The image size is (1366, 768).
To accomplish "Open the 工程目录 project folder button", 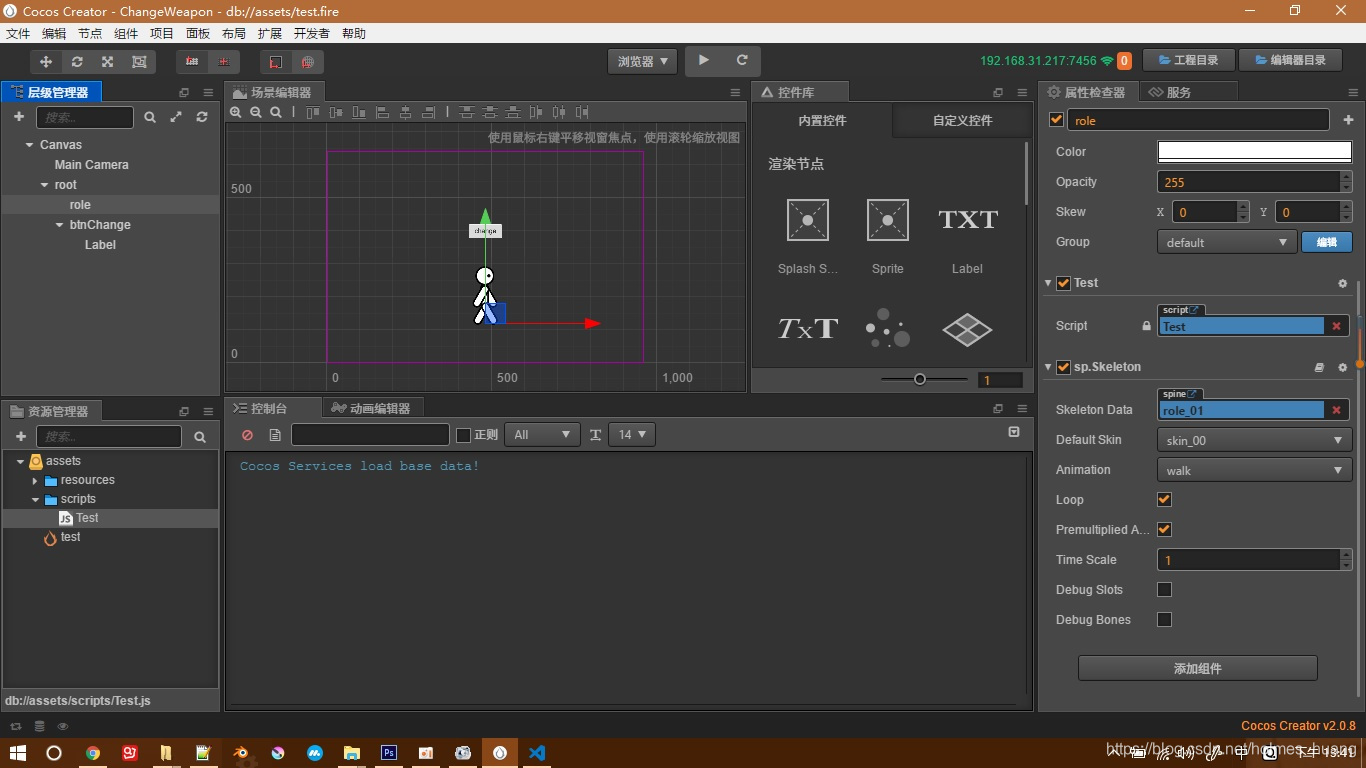I will (1189, 60).
